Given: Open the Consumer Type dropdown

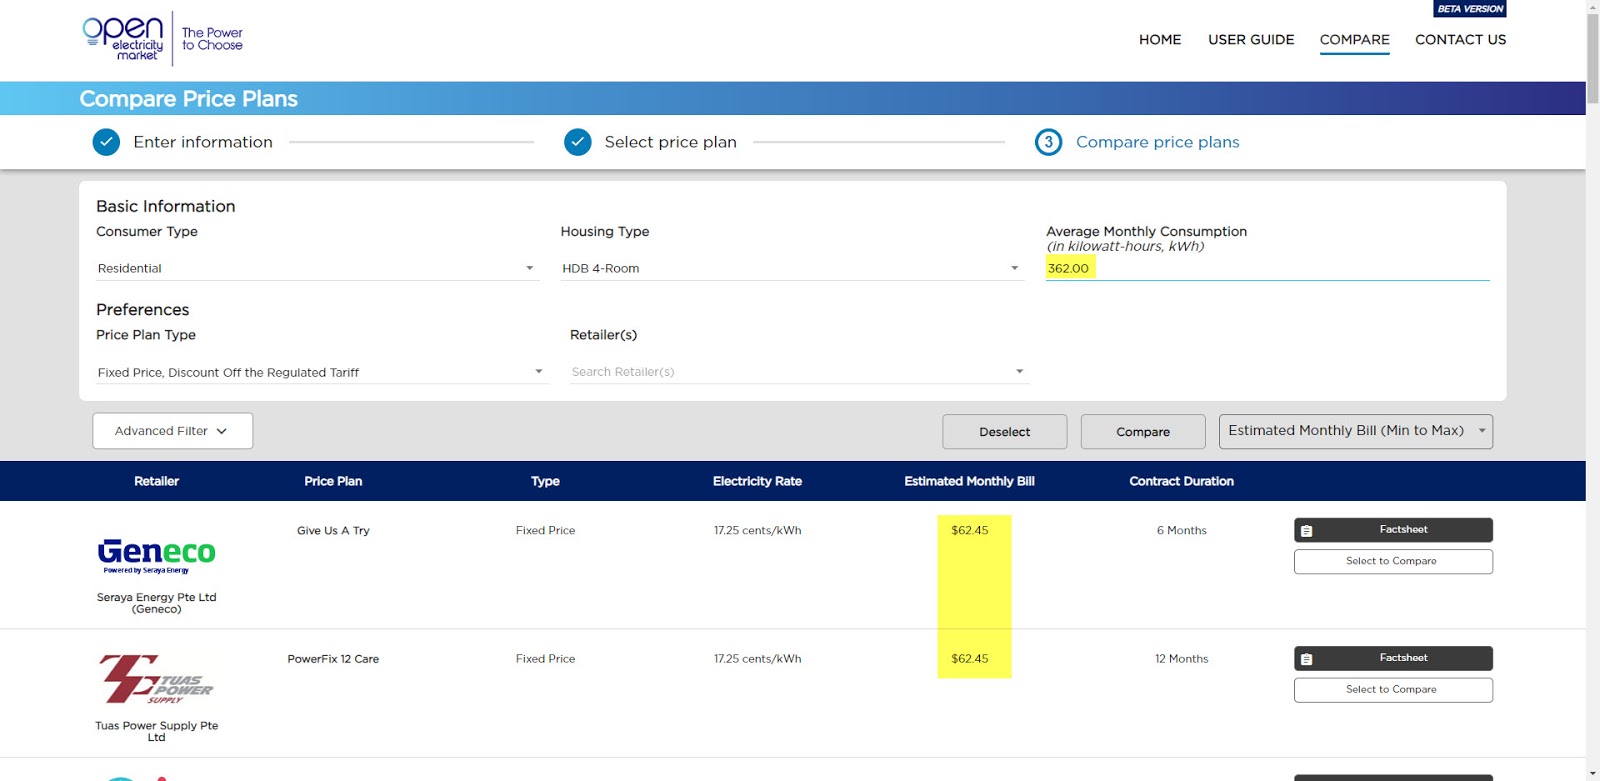Looking at the screenshot, I should [x=317, y=268].
